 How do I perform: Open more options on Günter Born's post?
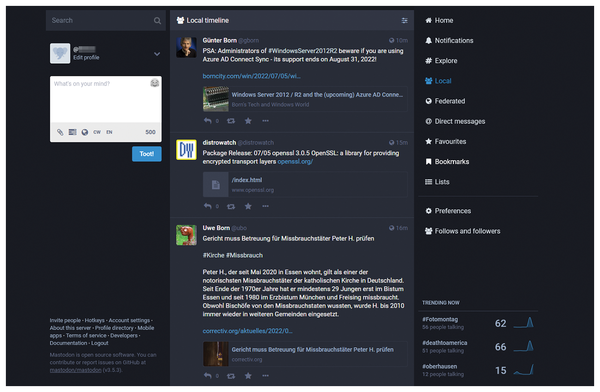(x=265, y=121)
